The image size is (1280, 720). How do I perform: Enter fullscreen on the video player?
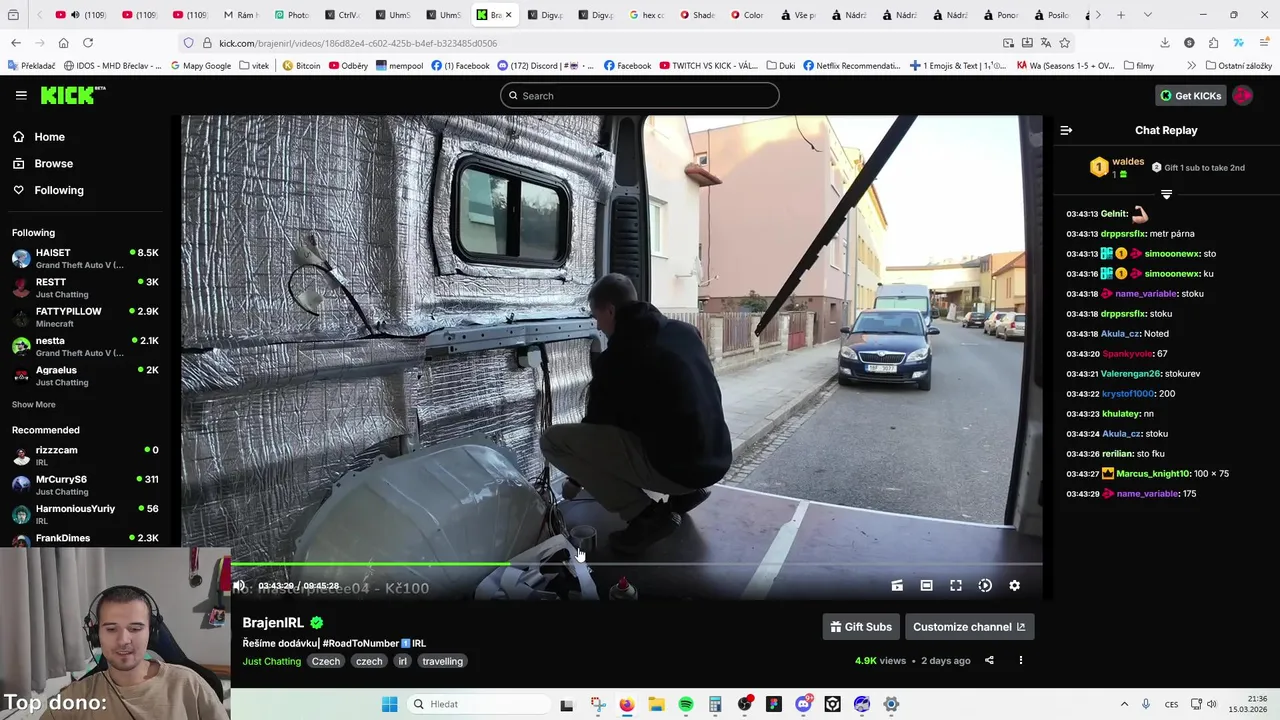tap(956, 586)
